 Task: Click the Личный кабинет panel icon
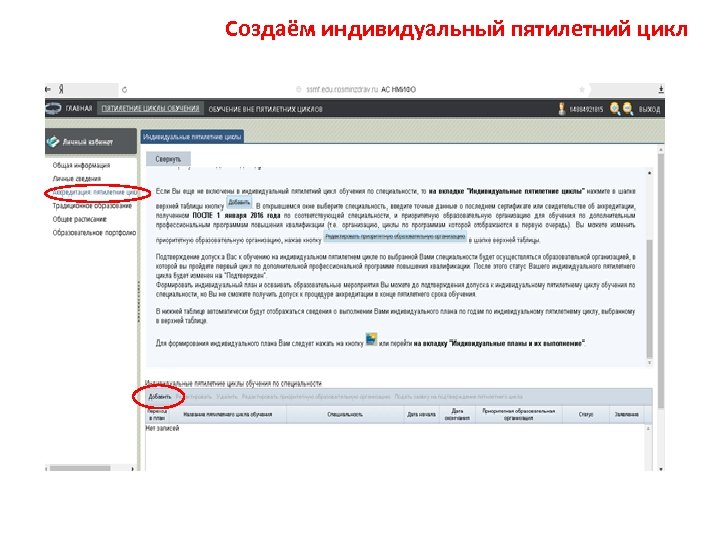click(x=53, y=142)
